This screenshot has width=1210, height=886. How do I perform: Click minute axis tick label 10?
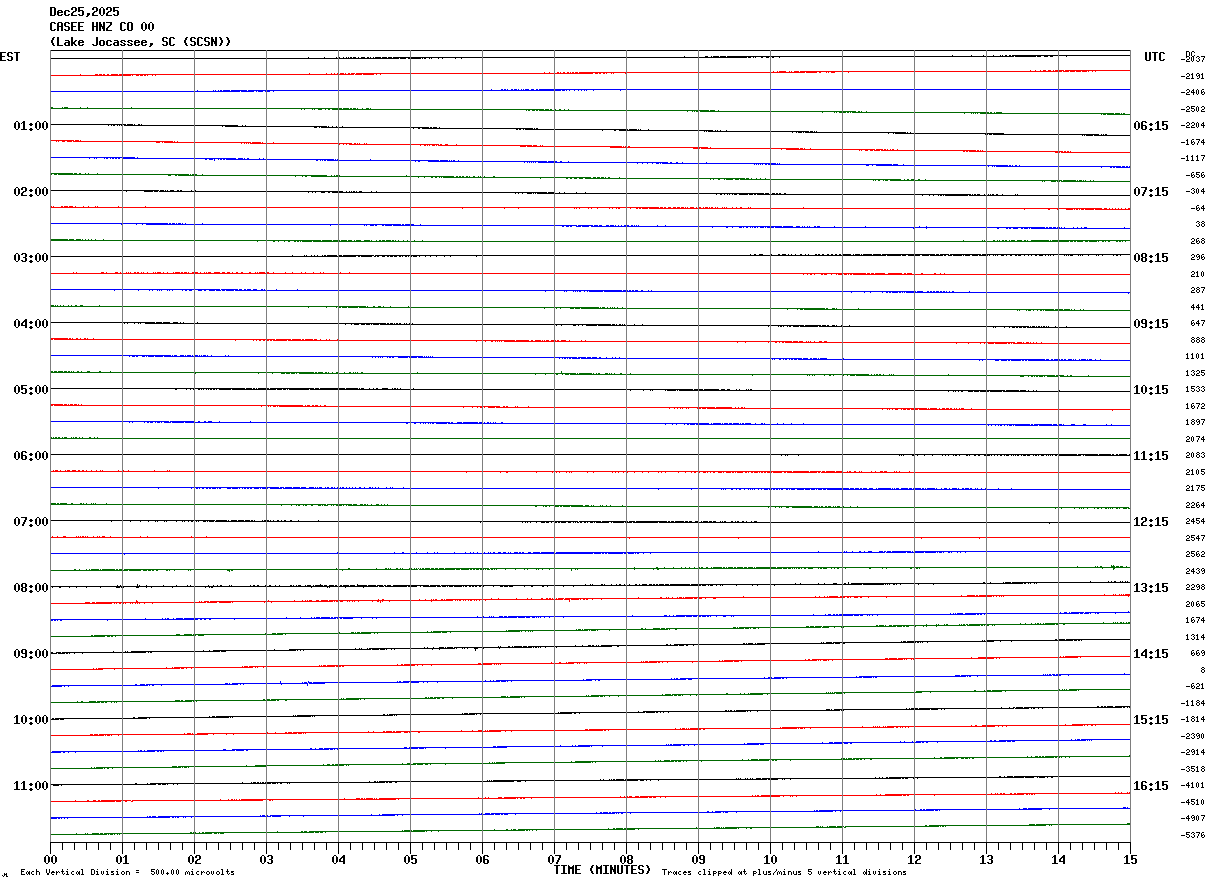[x=770, y=859]
